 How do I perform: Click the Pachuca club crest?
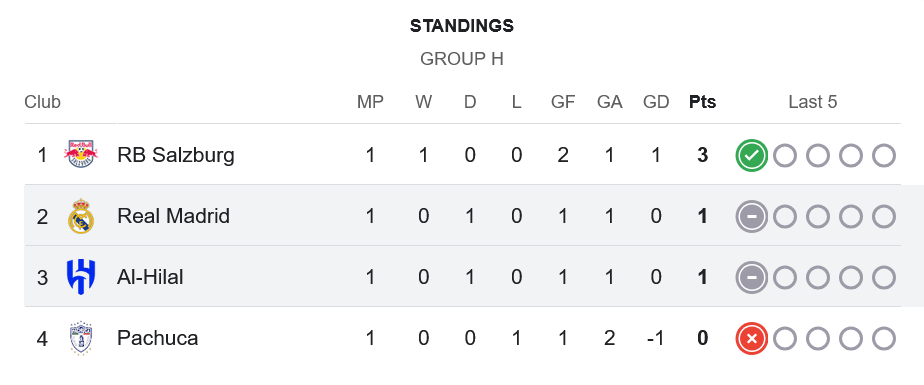(x=81, y=338)
